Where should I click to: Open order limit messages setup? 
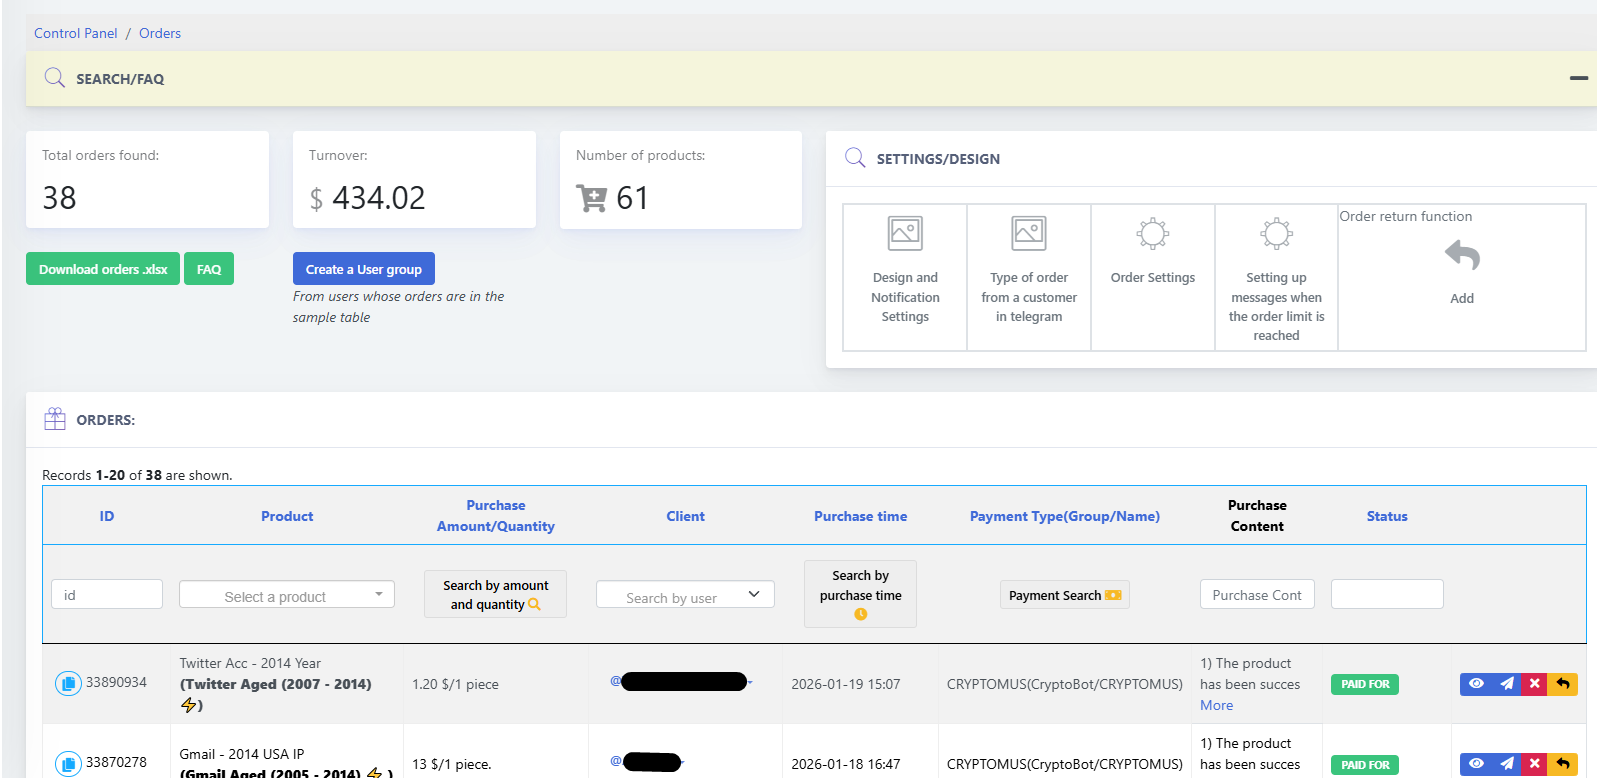pos(1276,277)
